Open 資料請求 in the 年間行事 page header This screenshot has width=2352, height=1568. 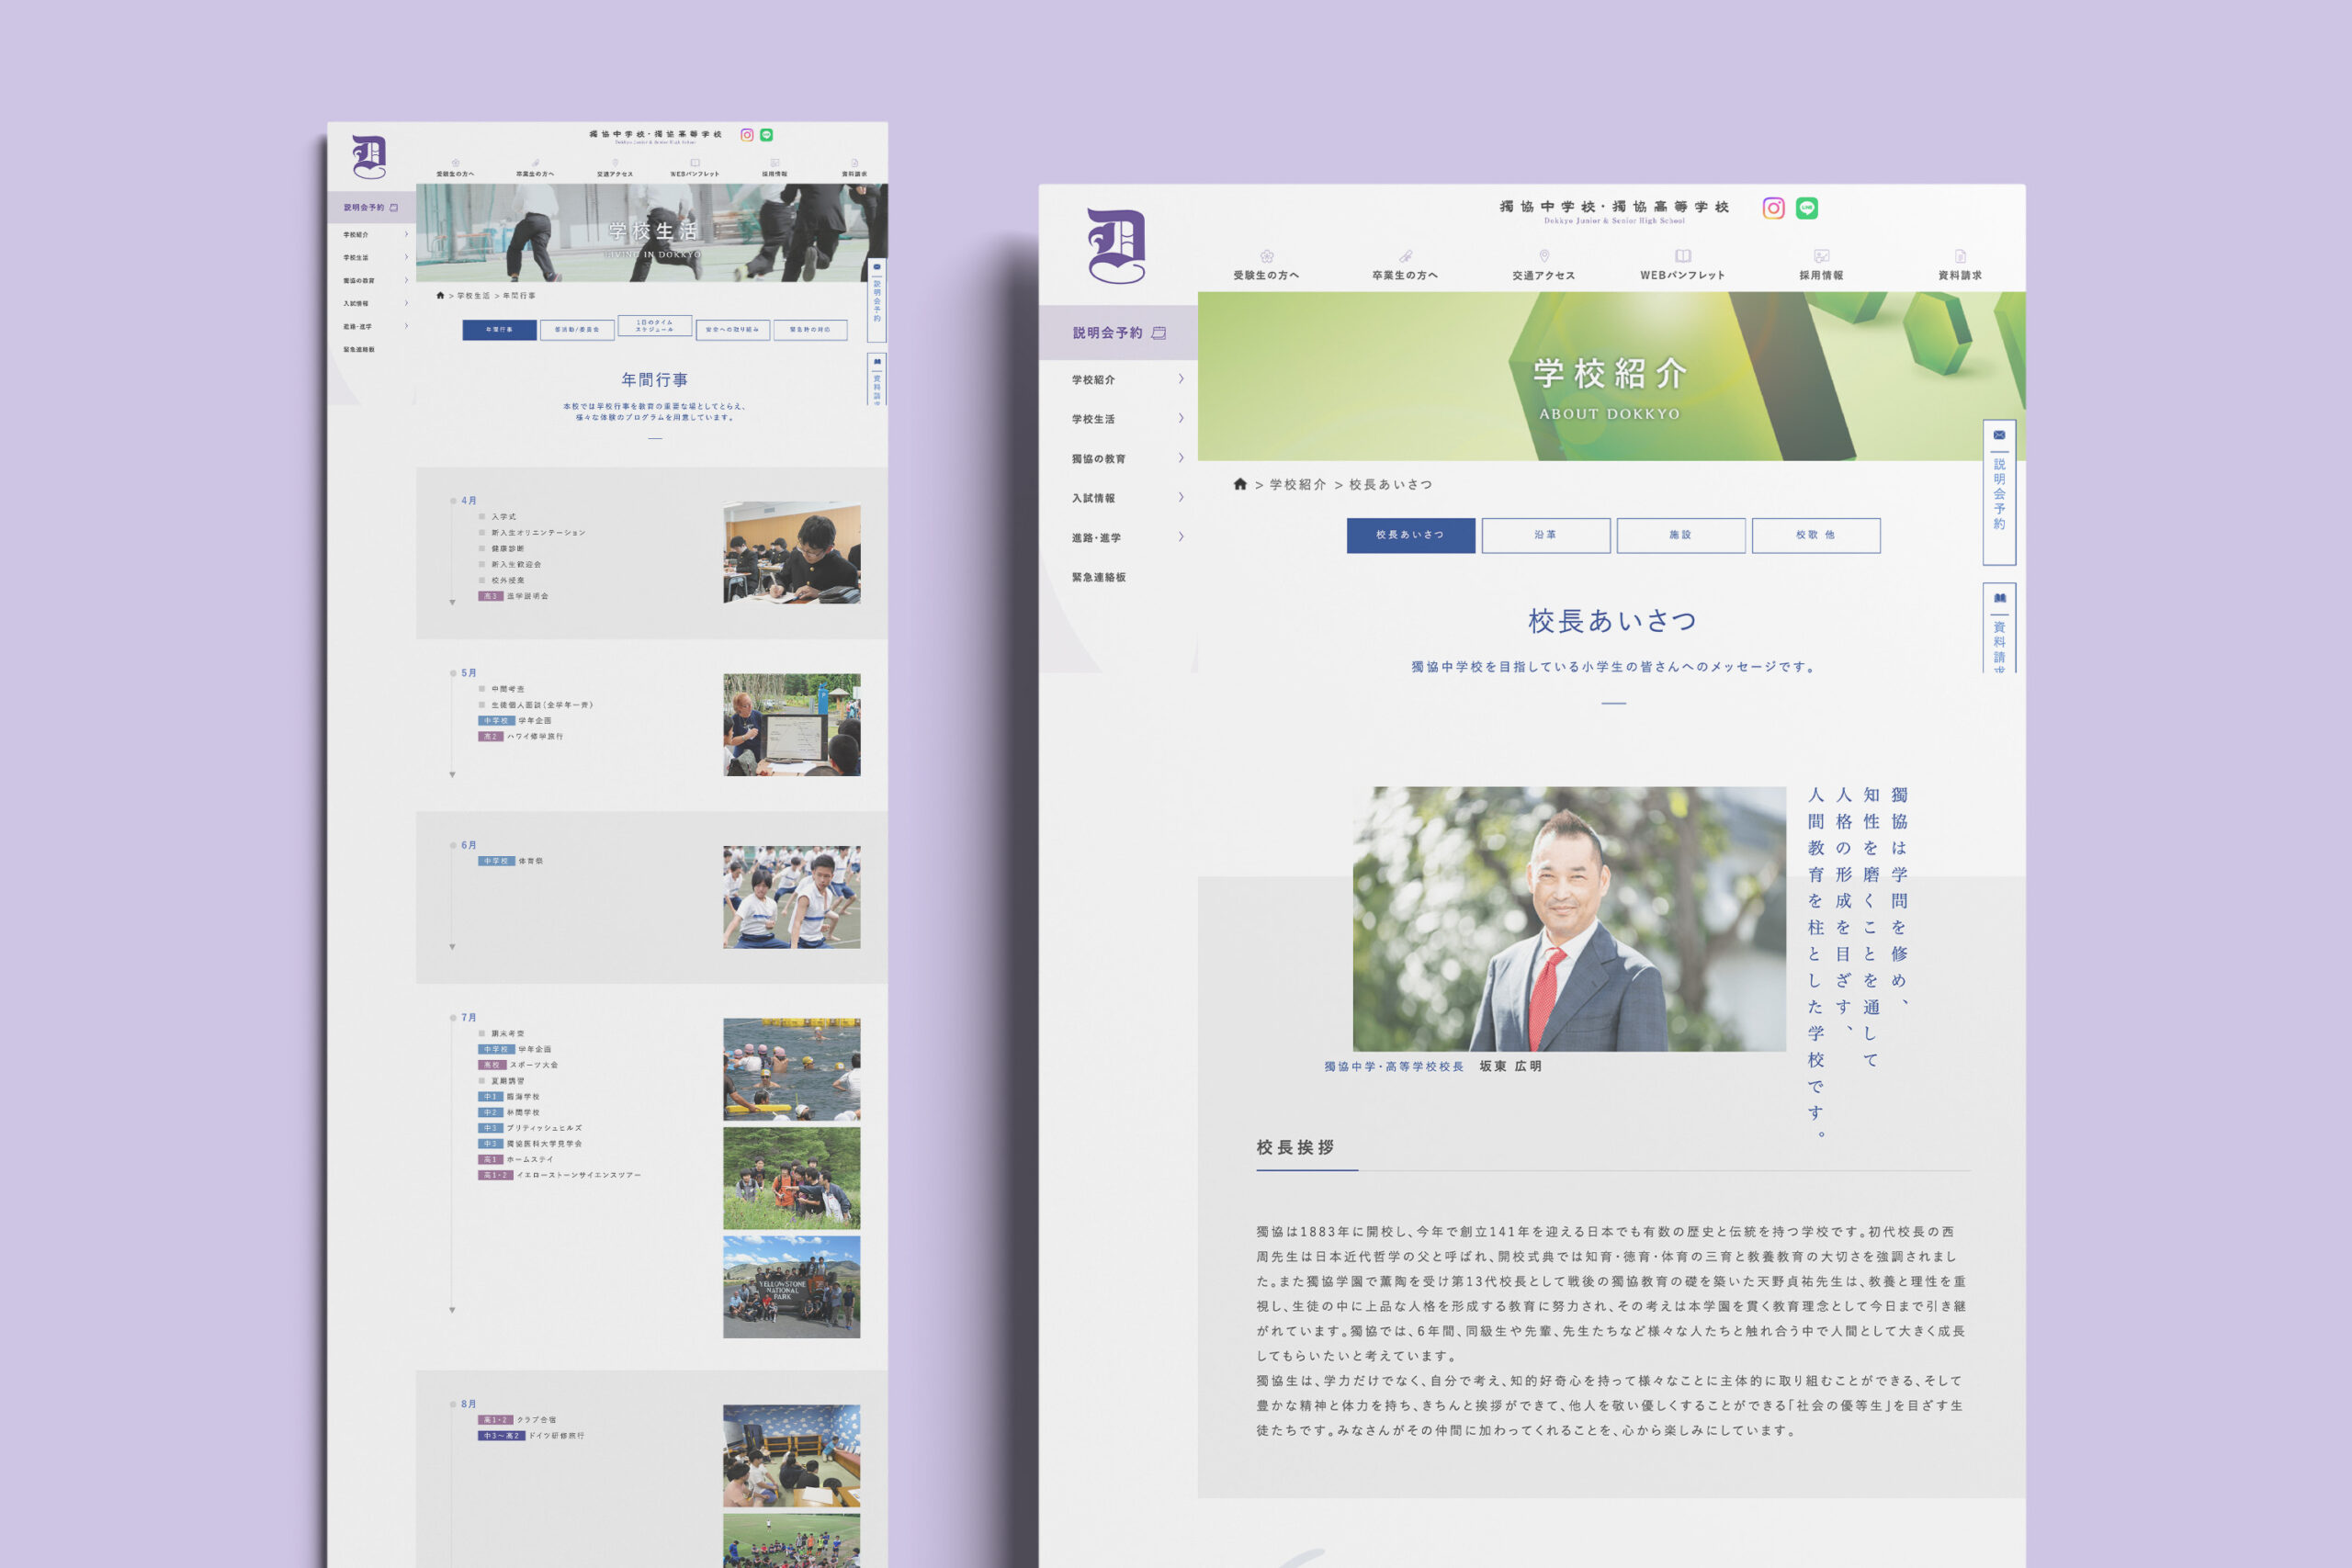coord(854,168)
